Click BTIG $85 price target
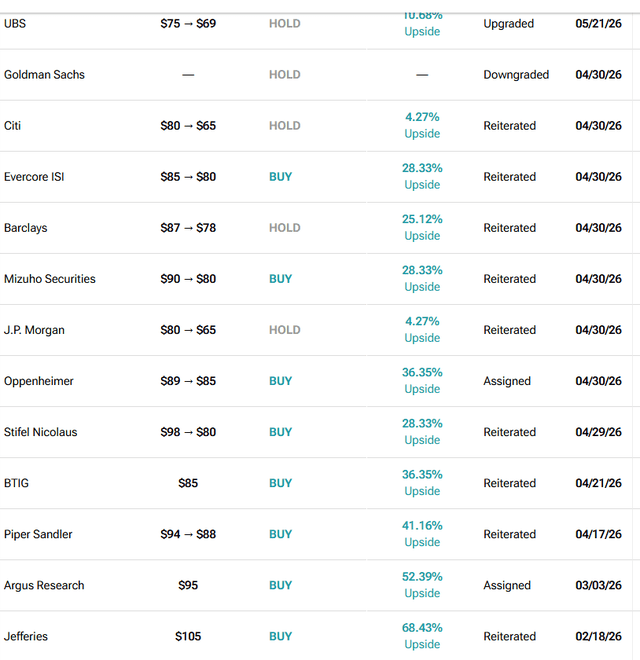 (x=188, y=483)
